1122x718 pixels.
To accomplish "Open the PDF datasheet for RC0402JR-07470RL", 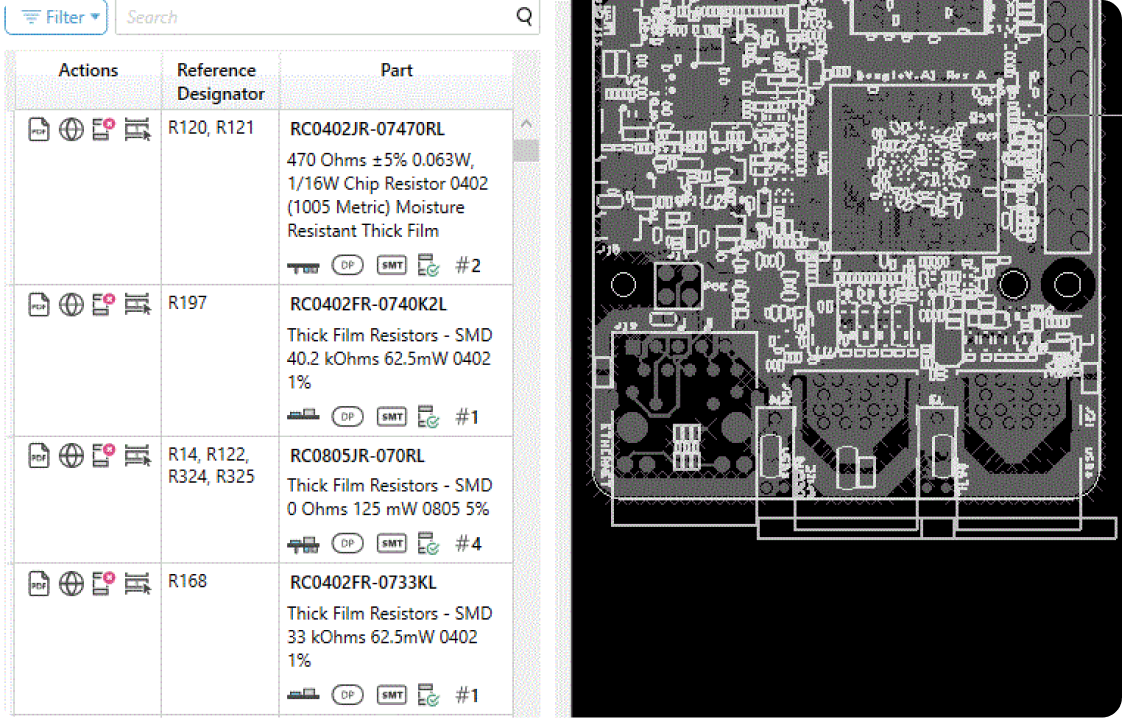I will click(39, 129).
